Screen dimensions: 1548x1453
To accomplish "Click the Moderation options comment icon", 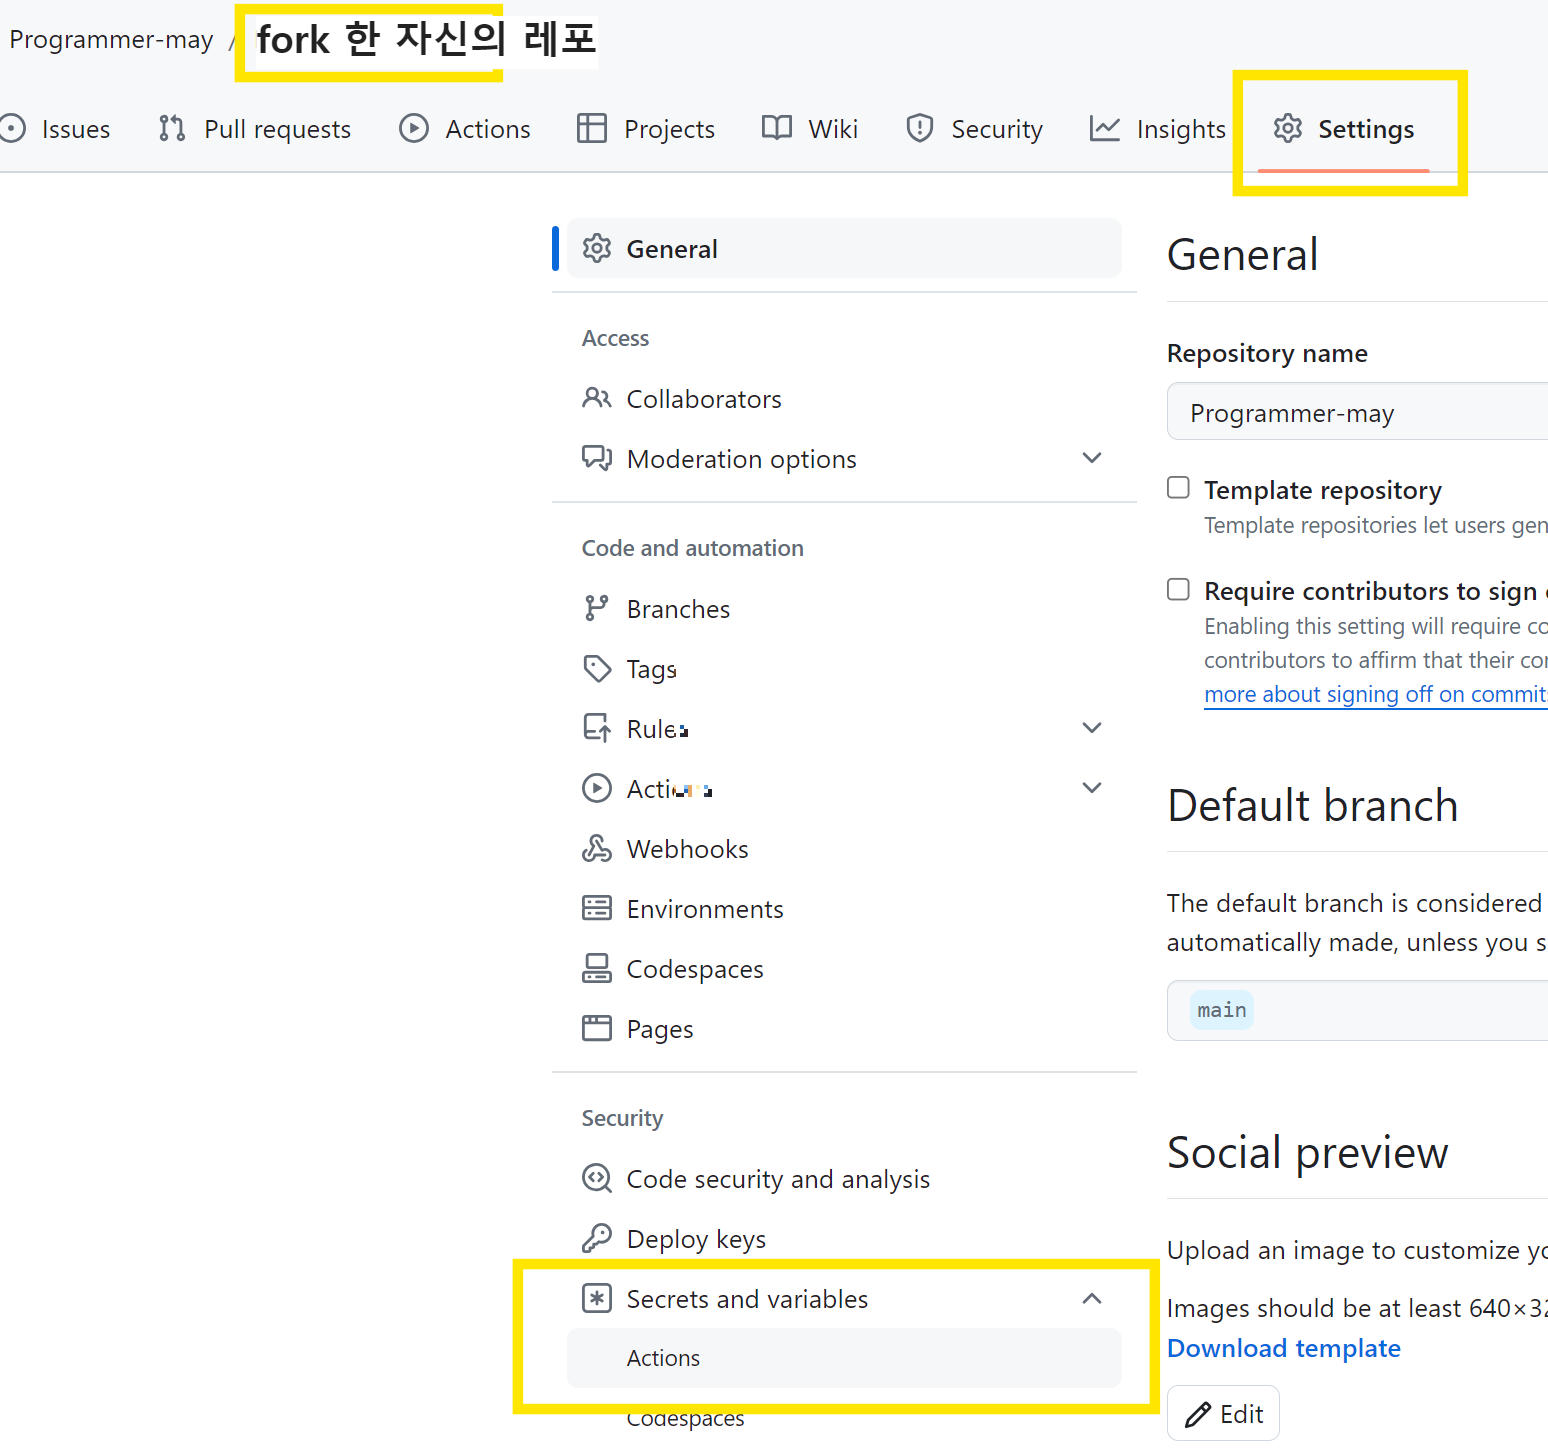I will [597, 458].
